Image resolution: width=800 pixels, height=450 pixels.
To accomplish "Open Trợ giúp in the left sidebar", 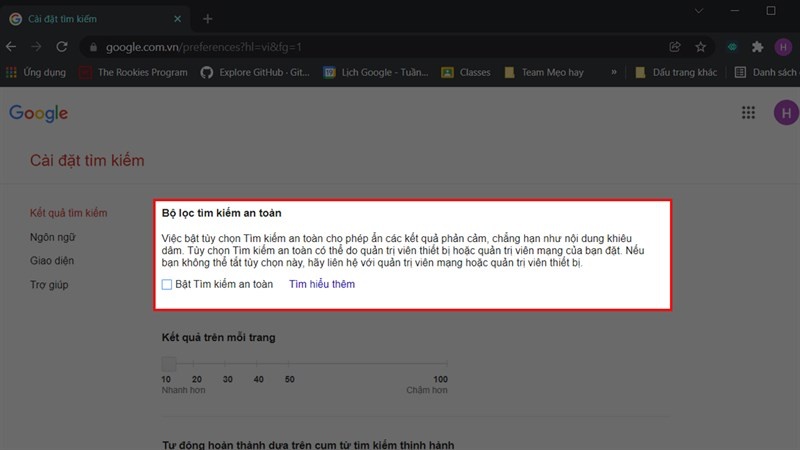I will [x=48, y=285].
